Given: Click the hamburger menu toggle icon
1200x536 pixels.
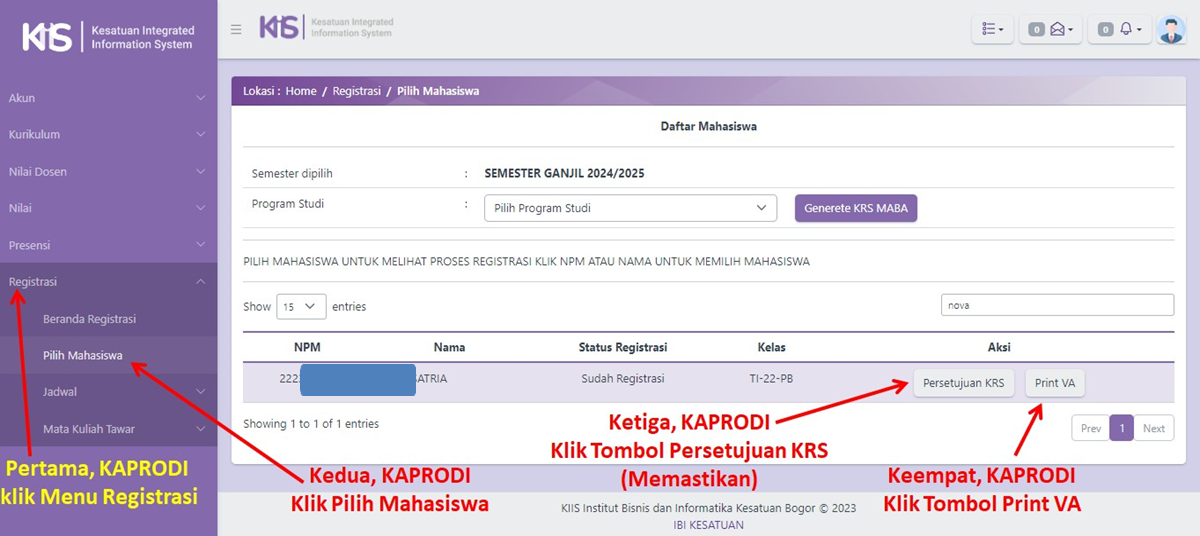Looking at the screenshot, I should tap(236, 29).
